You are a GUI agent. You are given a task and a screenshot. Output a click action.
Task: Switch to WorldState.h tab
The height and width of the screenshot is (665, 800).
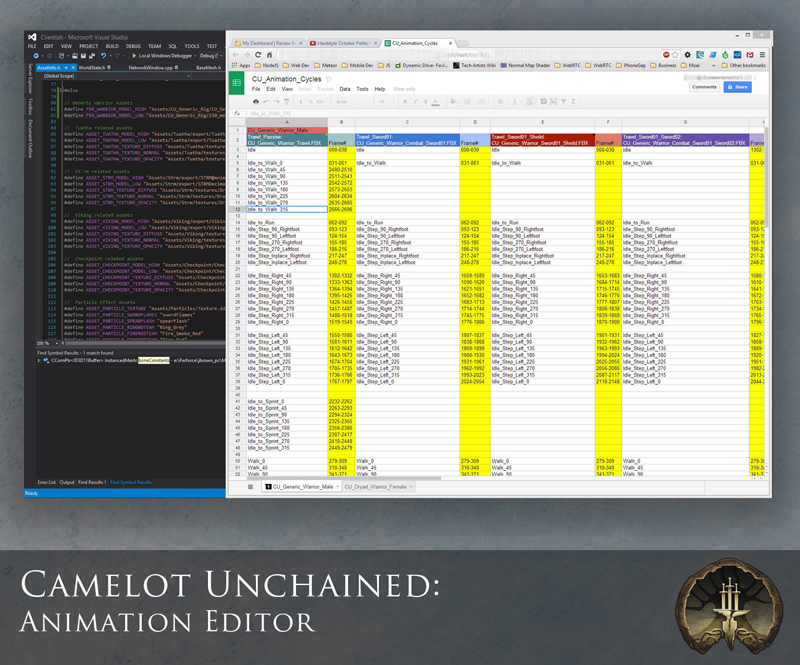92,67
